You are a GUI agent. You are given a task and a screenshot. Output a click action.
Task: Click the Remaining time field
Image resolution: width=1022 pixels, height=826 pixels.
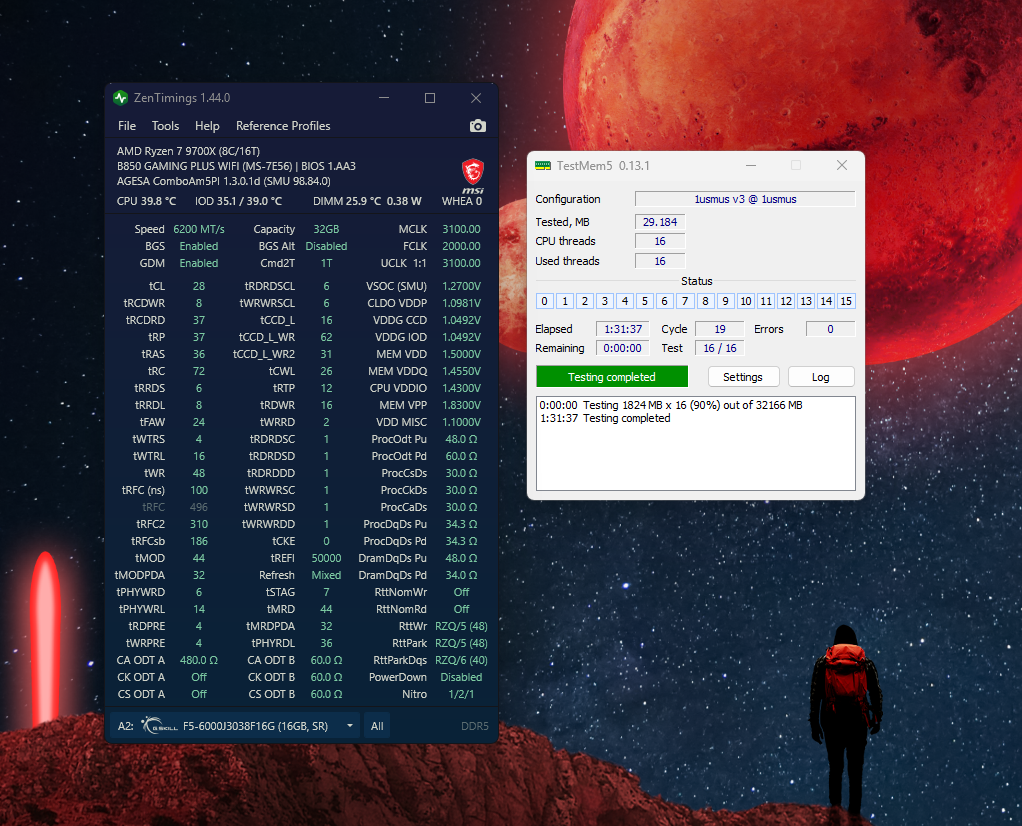[622, 348]
